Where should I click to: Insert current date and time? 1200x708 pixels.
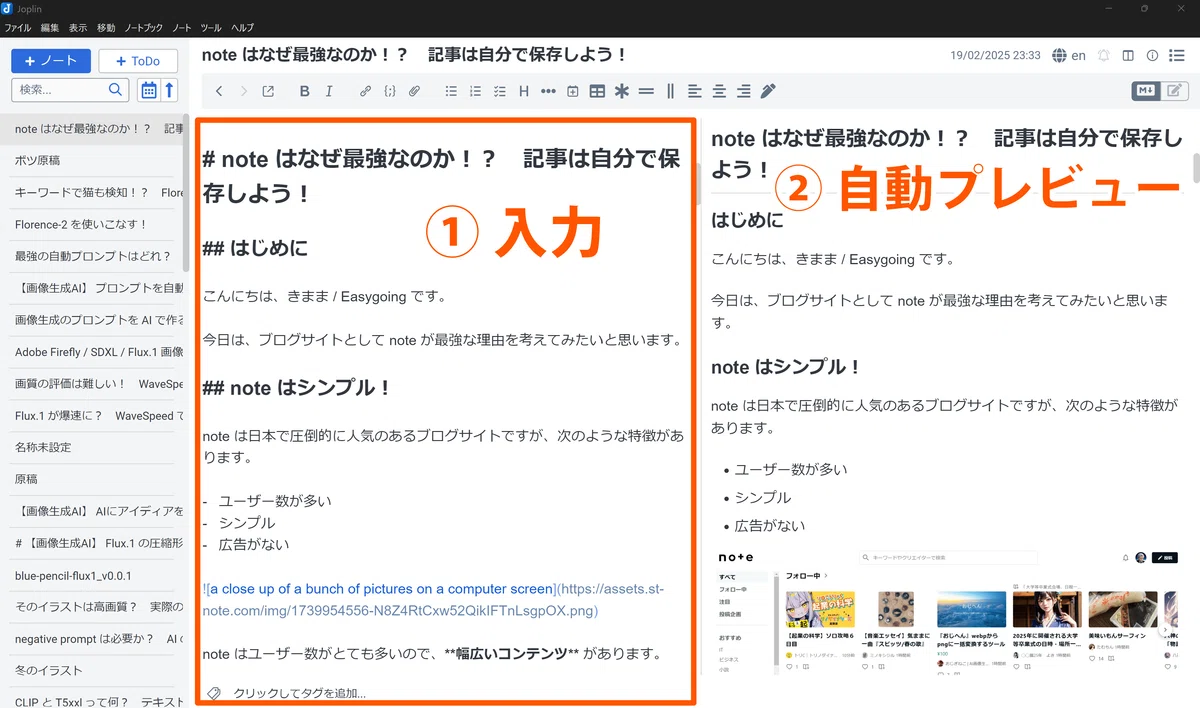click(x=573, y=91)
